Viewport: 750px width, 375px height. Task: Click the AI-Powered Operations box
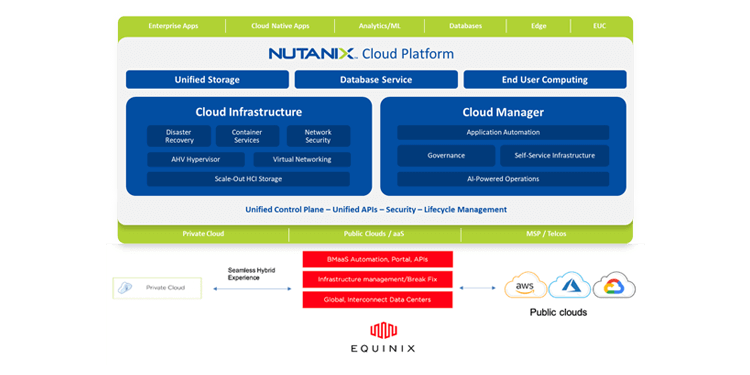point(503,179)
